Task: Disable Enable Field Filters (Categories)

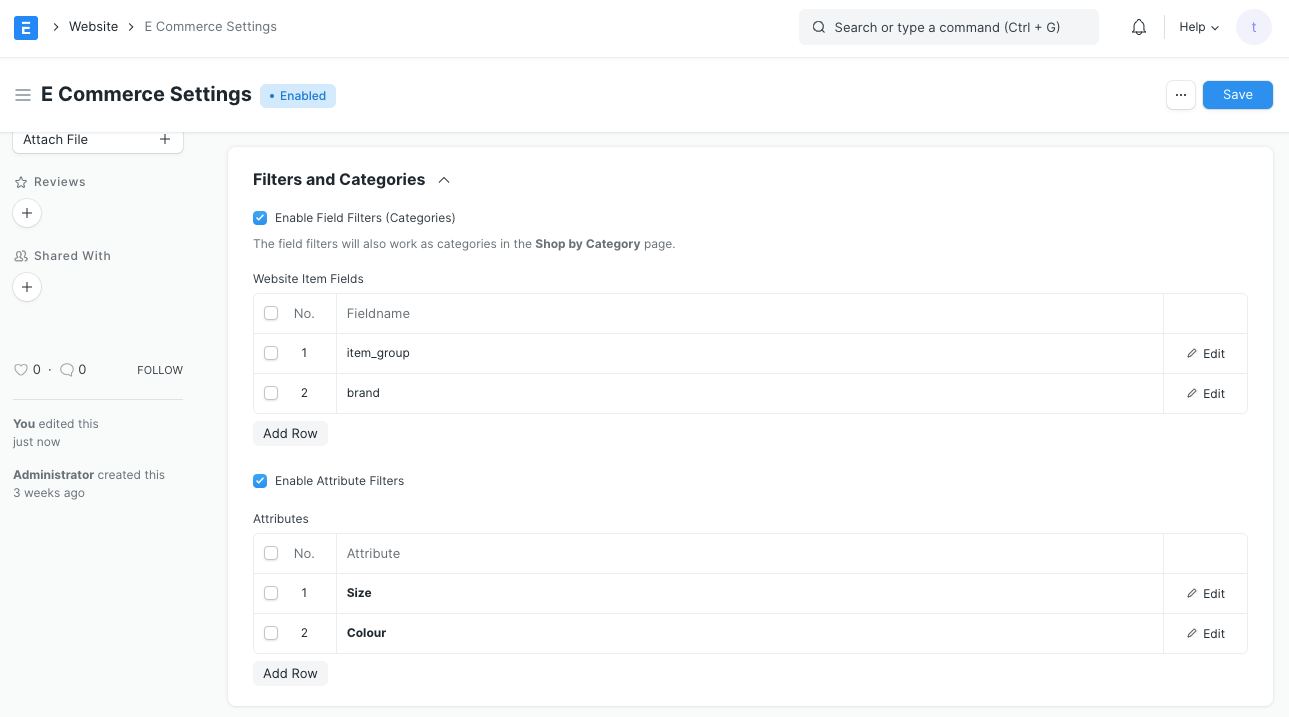Action: (260, 217)
